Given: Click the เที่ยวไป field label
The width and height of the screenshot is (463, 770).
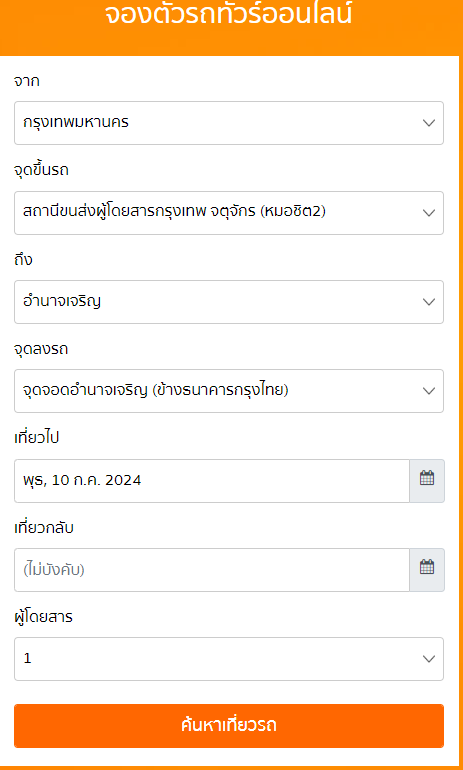Looking at the screenshot, I should click(x=36, y=438).
